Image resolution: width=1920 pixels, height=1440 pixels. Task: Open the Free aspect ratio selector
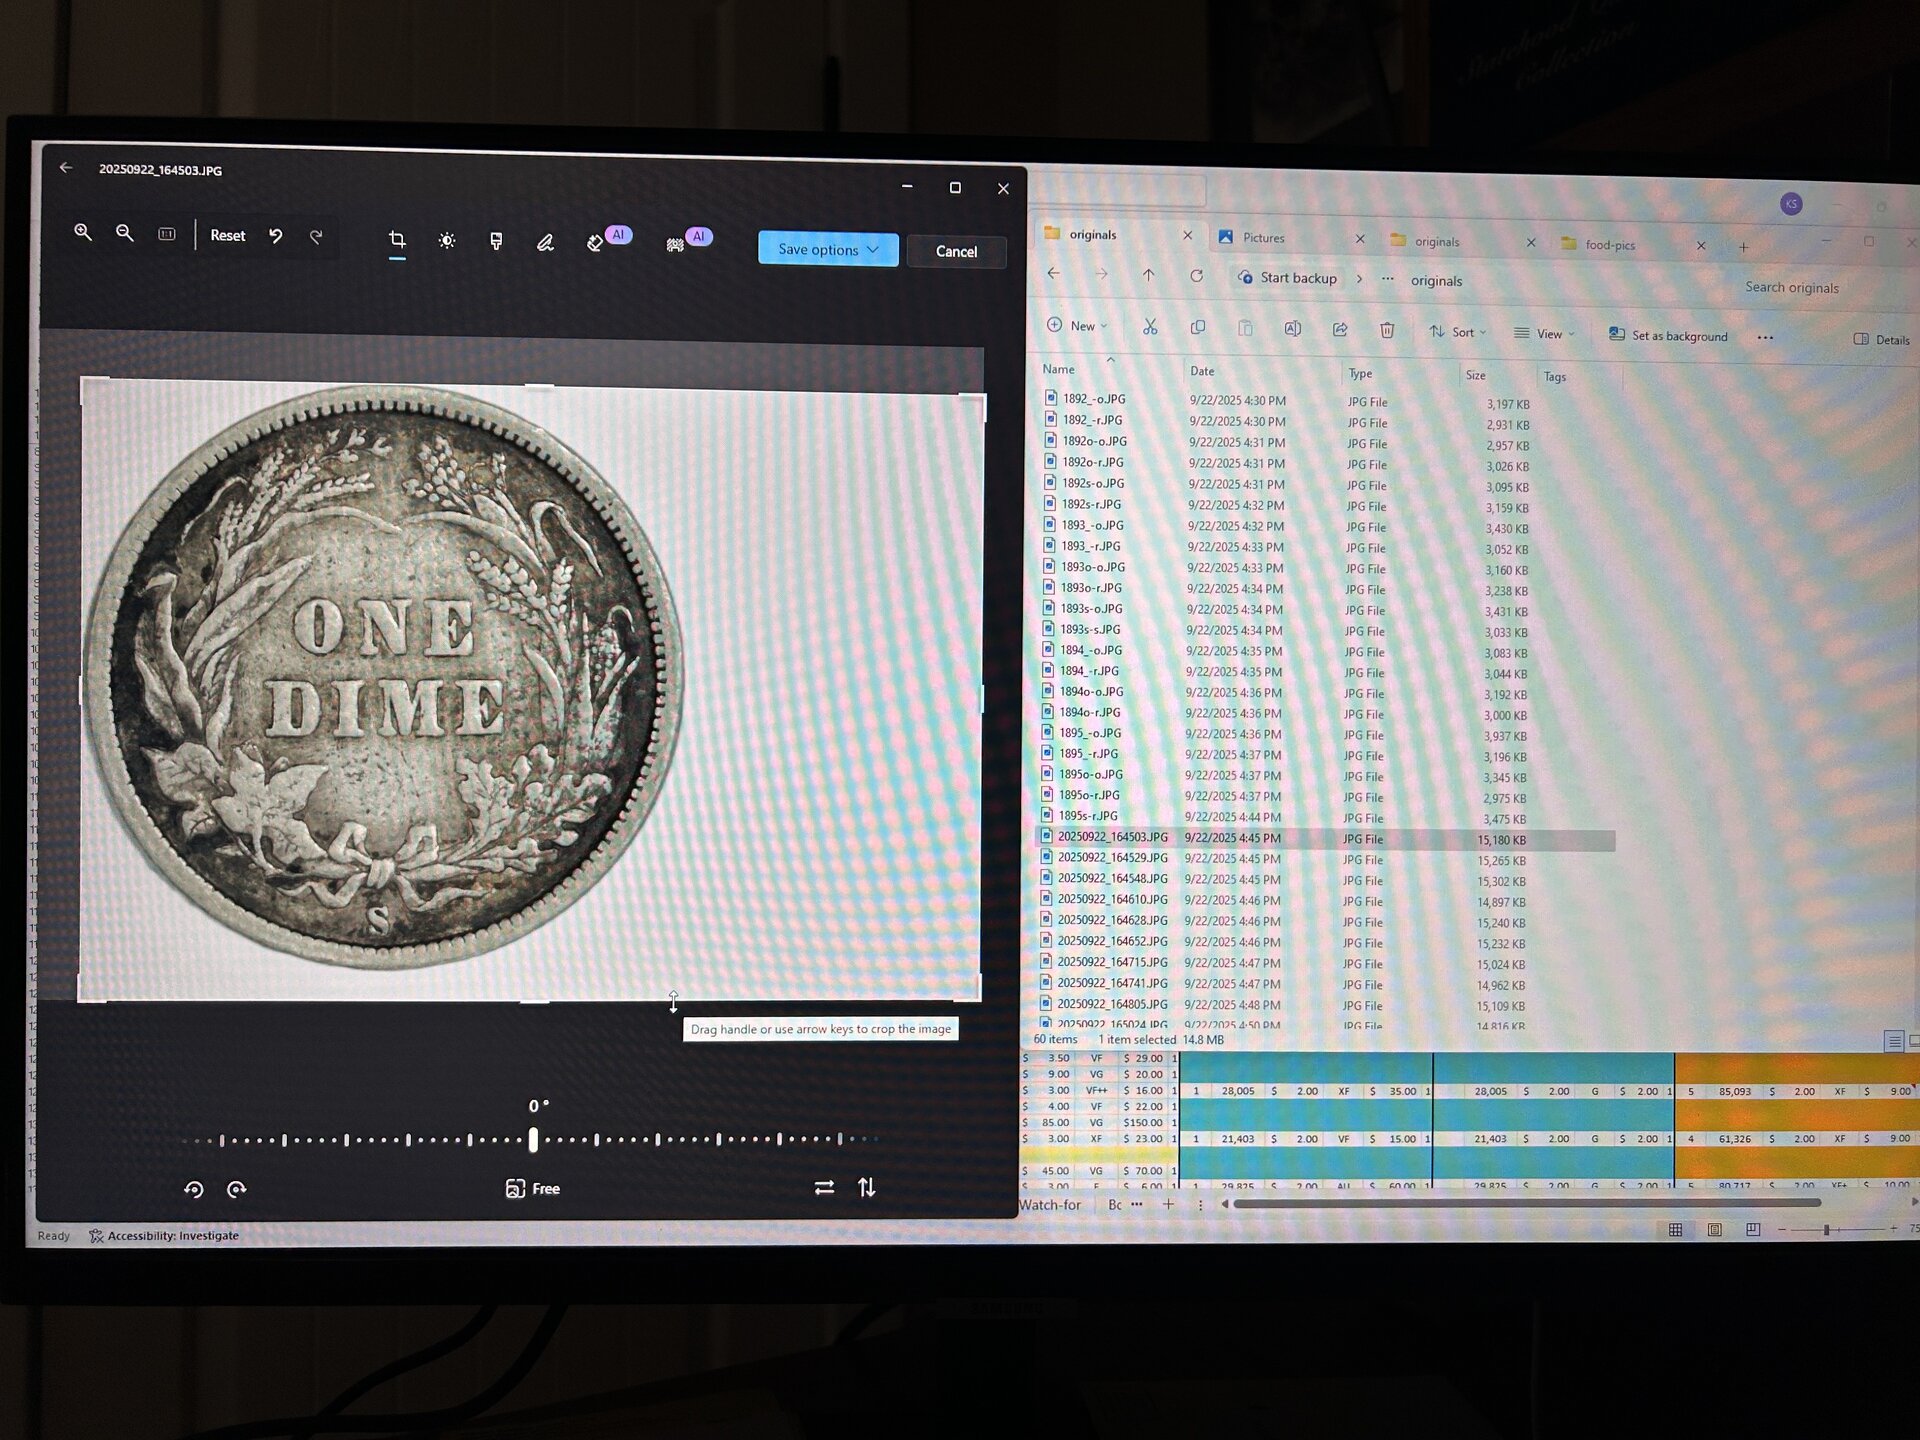pyautogui.click(x=533, y=1188)
